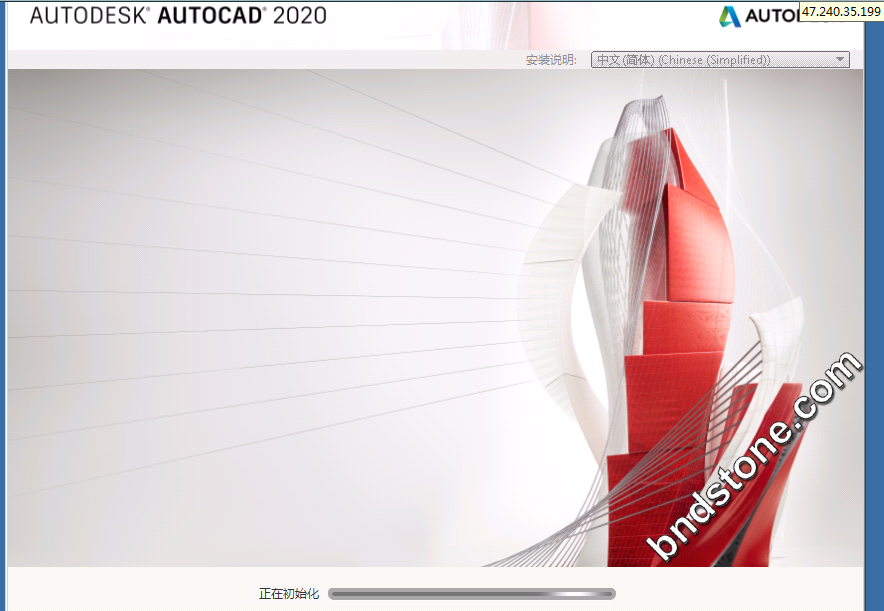The height and width of the screenshot is (611, 884).
Task: Click the empty footer area left of status
Action: 120,590
